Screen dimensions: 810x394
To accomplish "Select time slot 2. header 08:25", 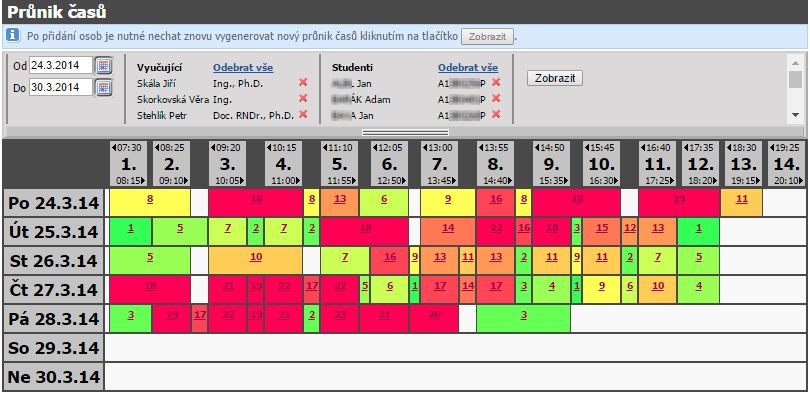I will pyautogui.click(x=172, y=164).
